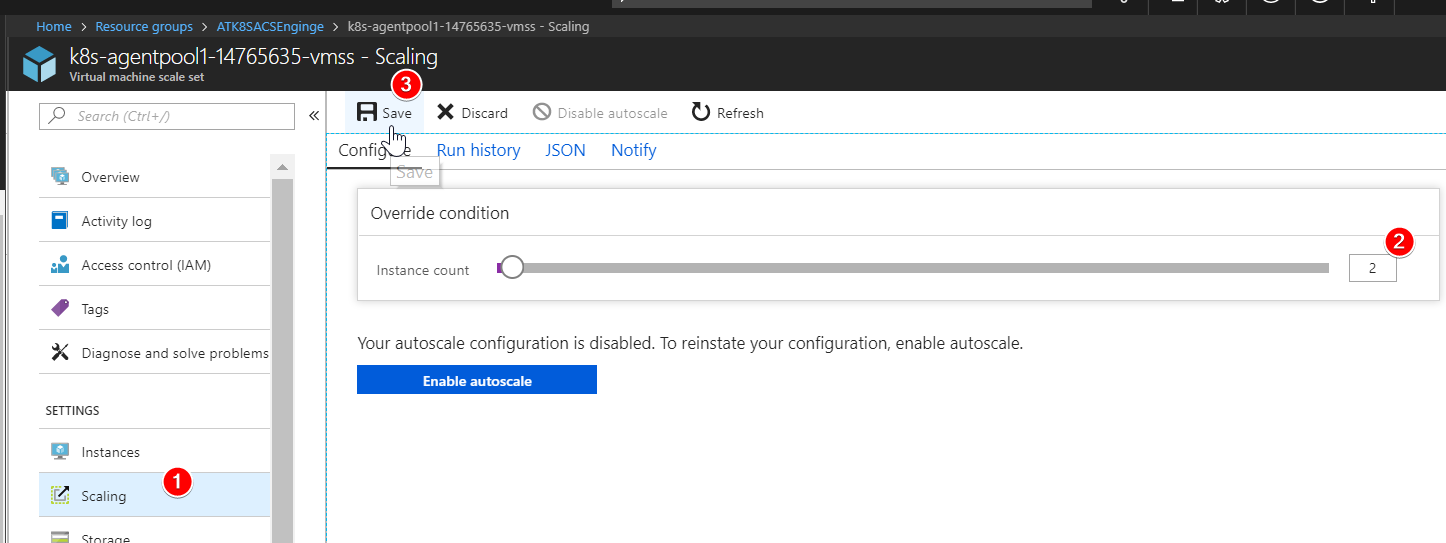Screen dimensions: 1446x543
Task: Click the k8s-agentpool1-14765635-vmss - Scaling title
Action: click(253, 57)
